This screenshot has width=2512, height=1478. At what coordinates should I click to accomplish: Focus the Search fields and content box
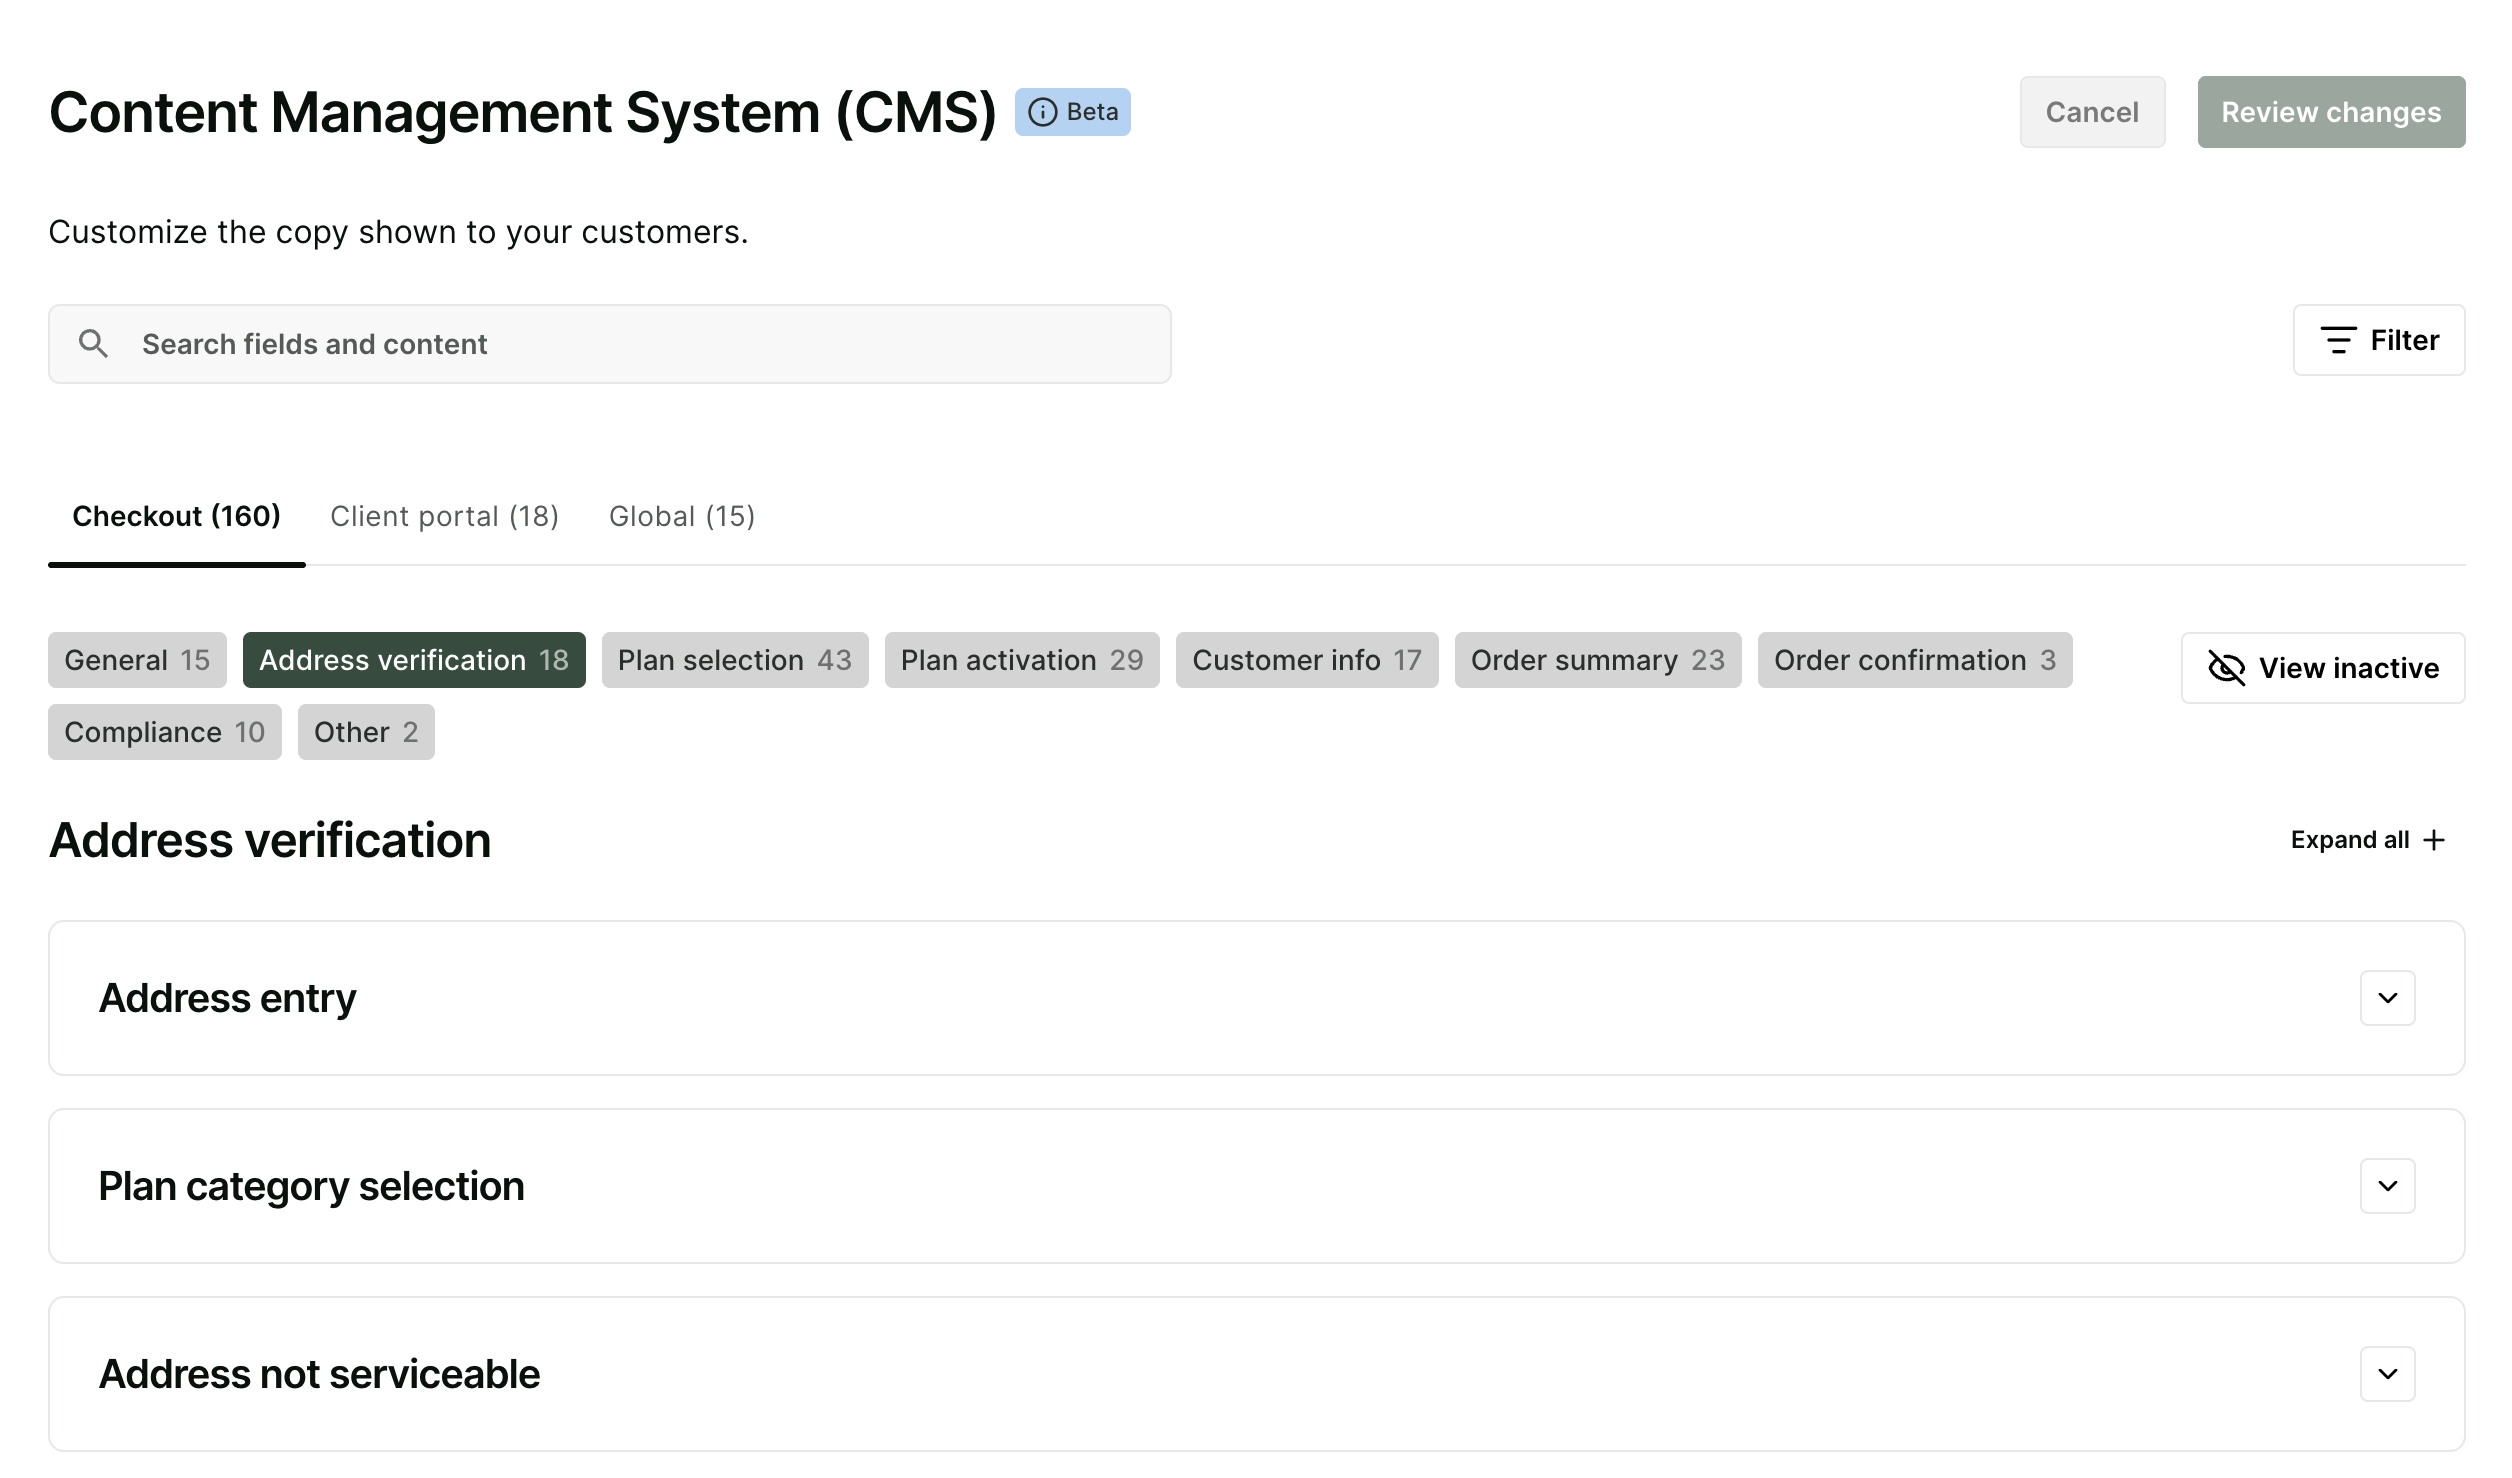610,344
